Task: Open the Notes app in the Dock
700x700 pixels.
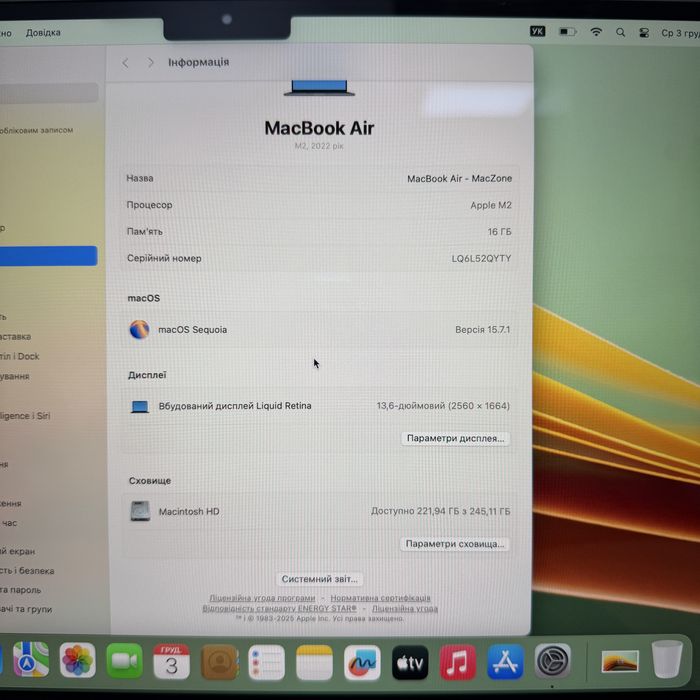Action: click(314, 663)
